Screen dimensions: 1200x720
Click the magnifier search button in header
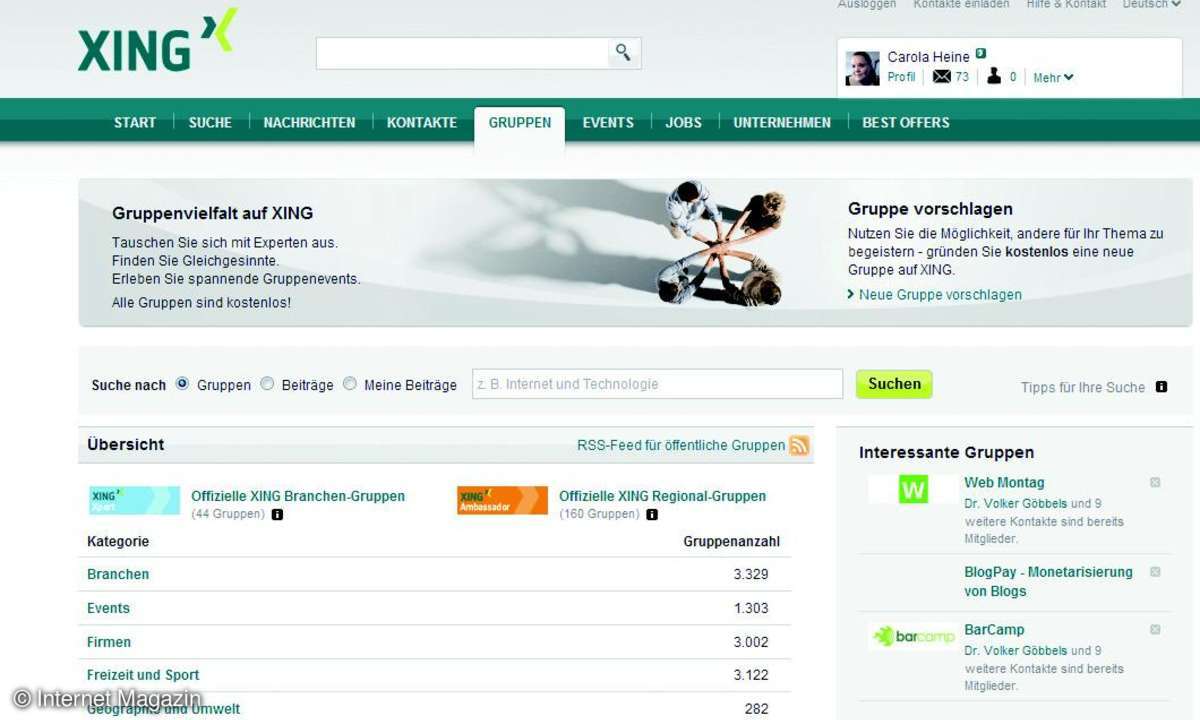[623, 53]
